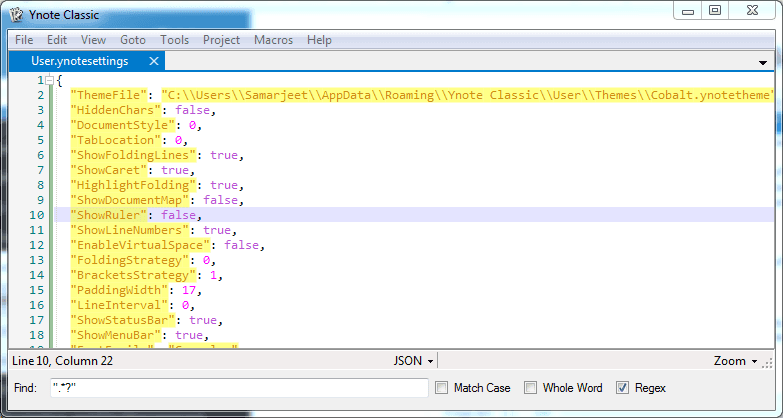Open the View menu
The width and height of the screenshot is (783, 418).
point(93,40)
